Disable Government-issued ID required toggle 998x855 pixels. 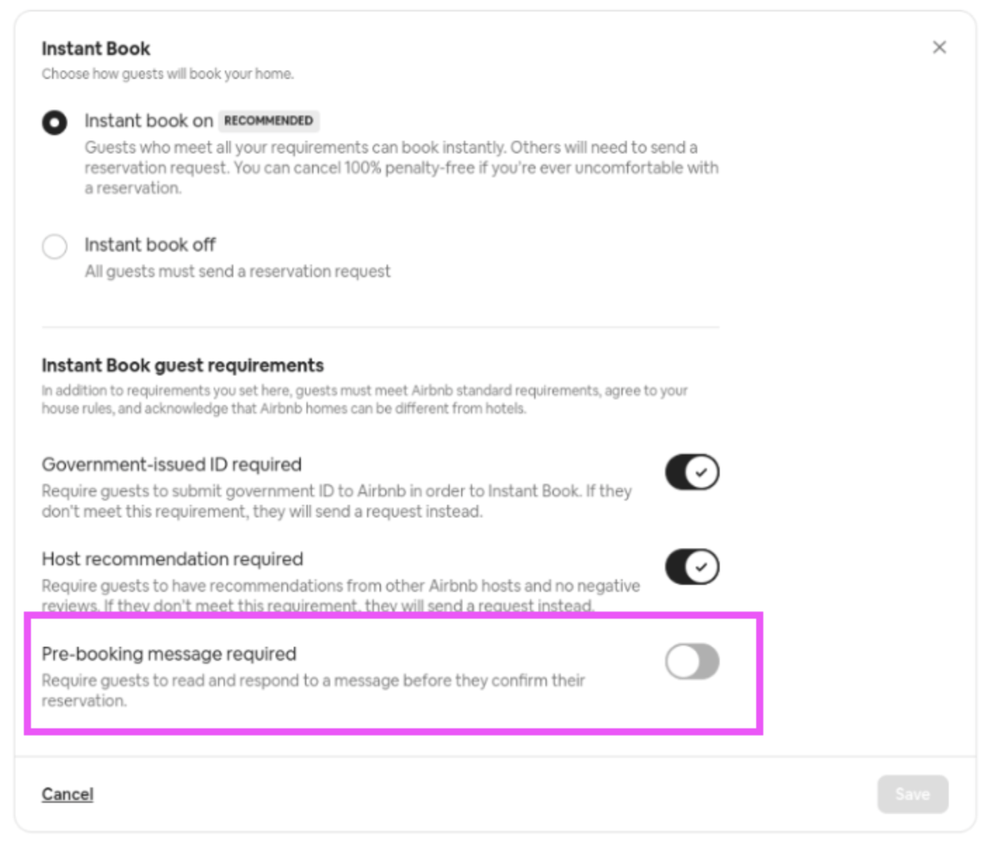coord(692,472)
